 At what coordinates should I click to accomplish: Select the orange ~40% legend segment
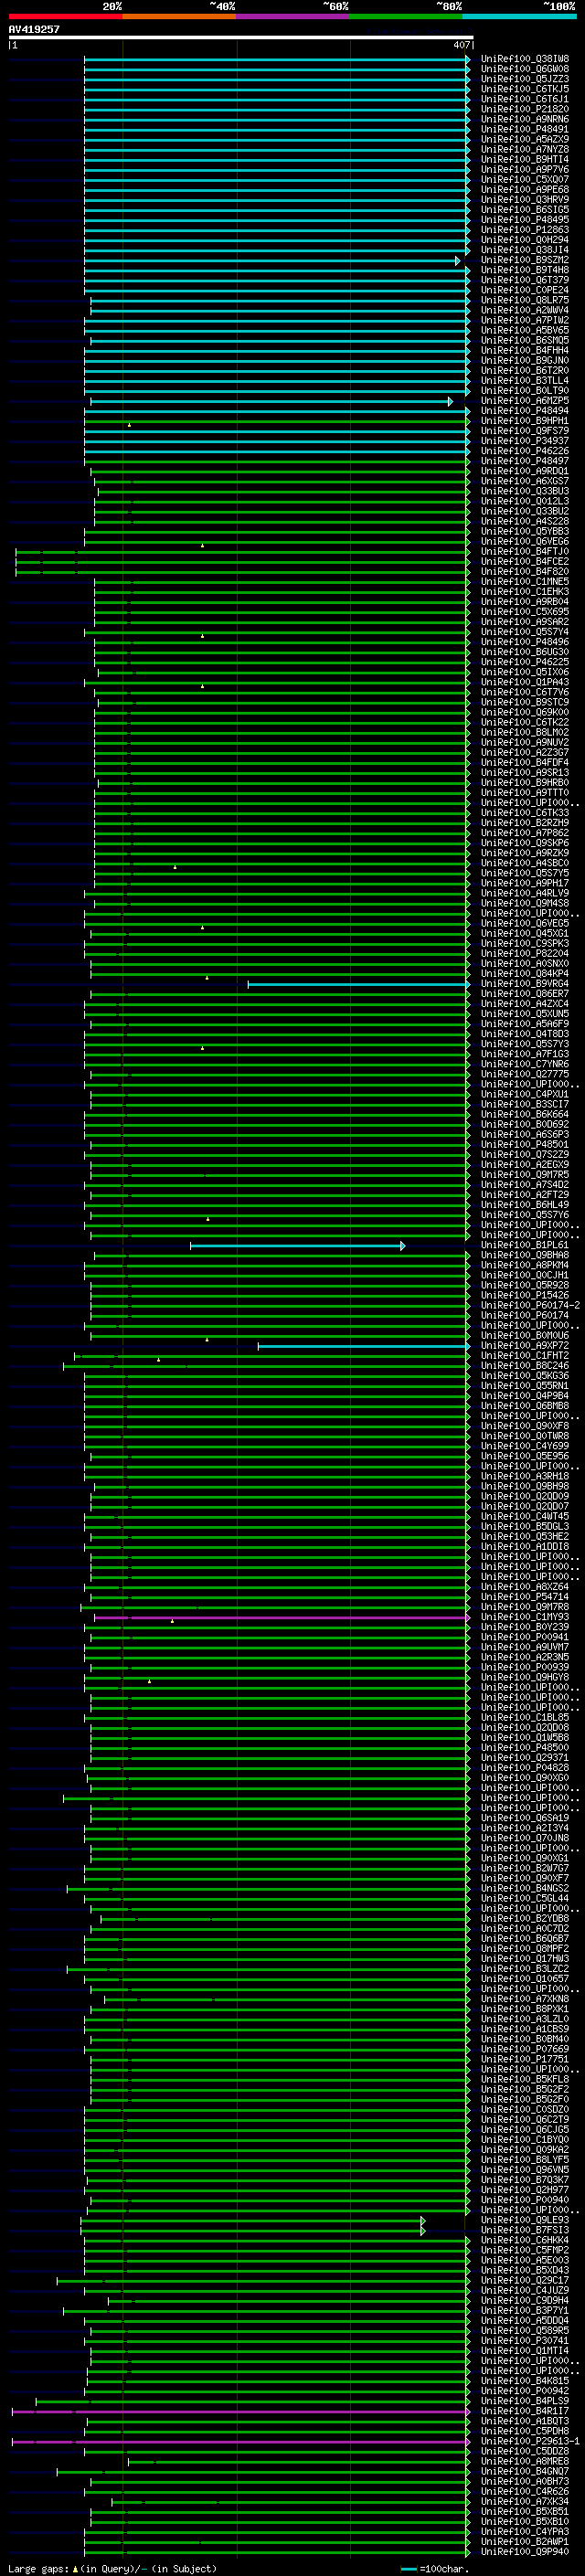pos(179,16)
